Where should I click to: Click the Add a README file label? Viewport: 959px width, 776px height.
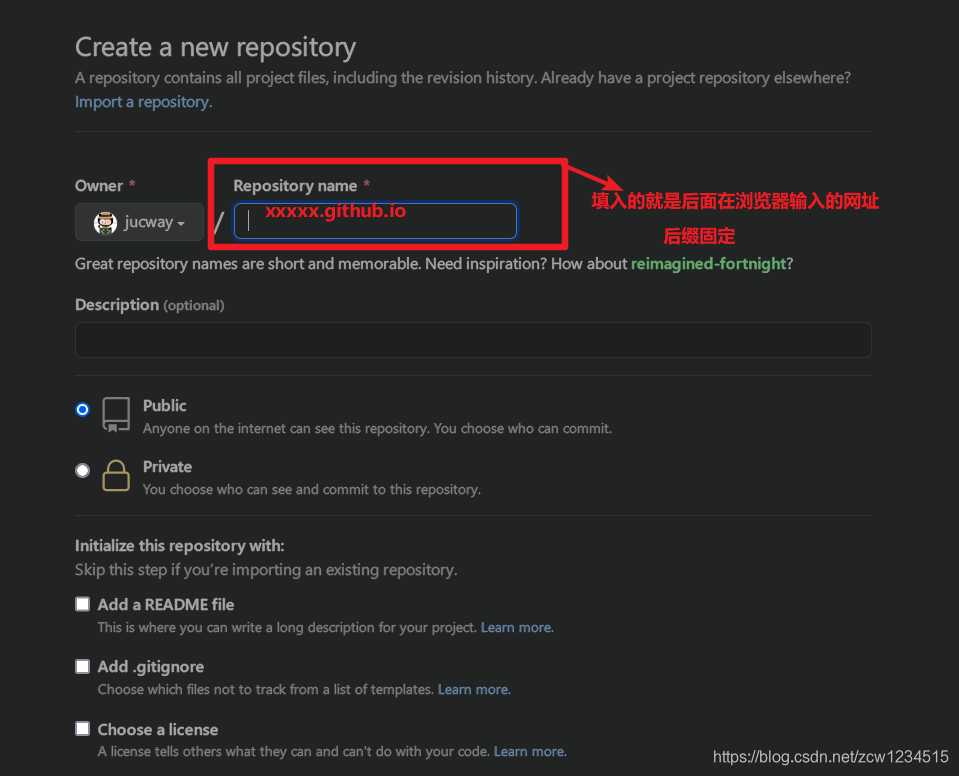pyautogui.click(x=166, y=604)
